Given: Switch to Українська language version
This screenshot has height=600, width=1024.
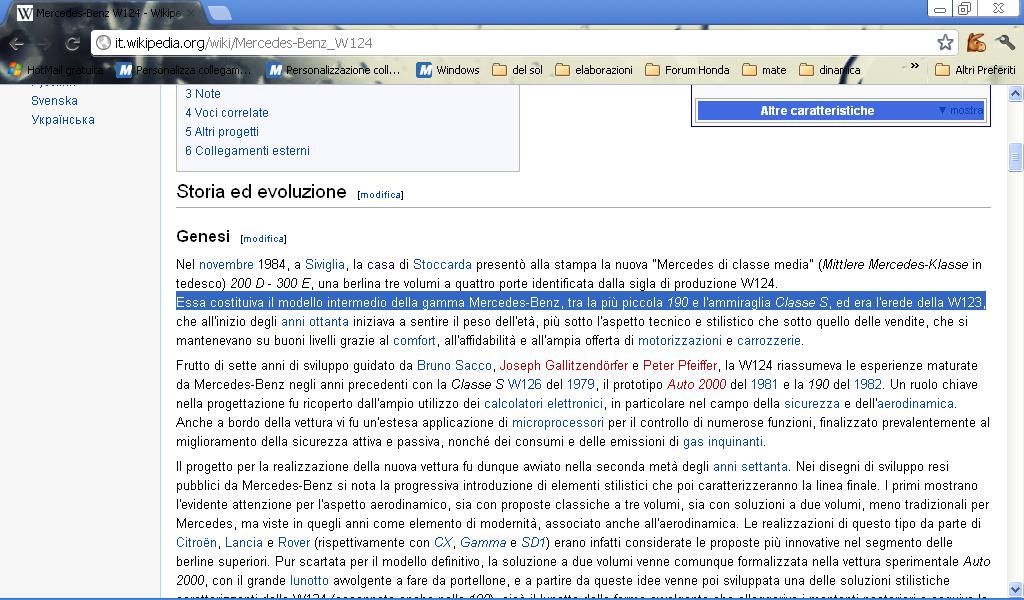Looking at the screenshot, I should tap(63, 119).
